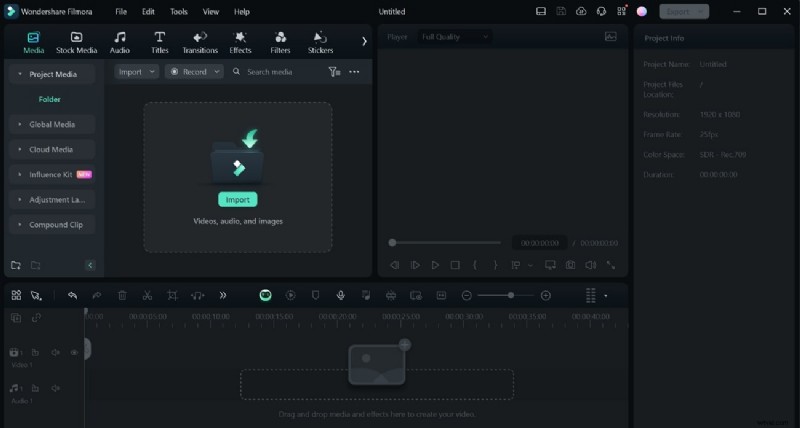Toggle Video 1 track visibility eye
This screenshot has width=800, height=428.
pos(74,353)
